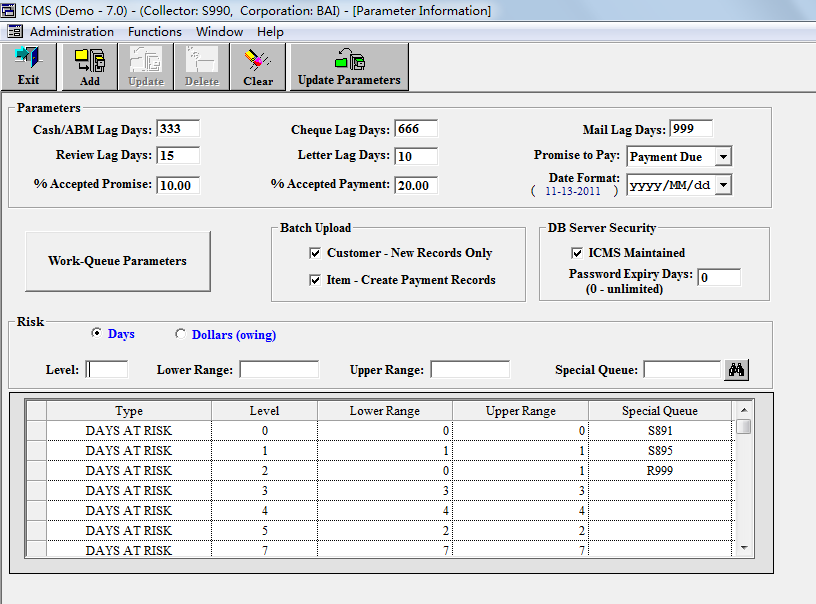Click the S895 special queue cell
Viewport: 816px width, 604px height.
[x=660, y=451]
